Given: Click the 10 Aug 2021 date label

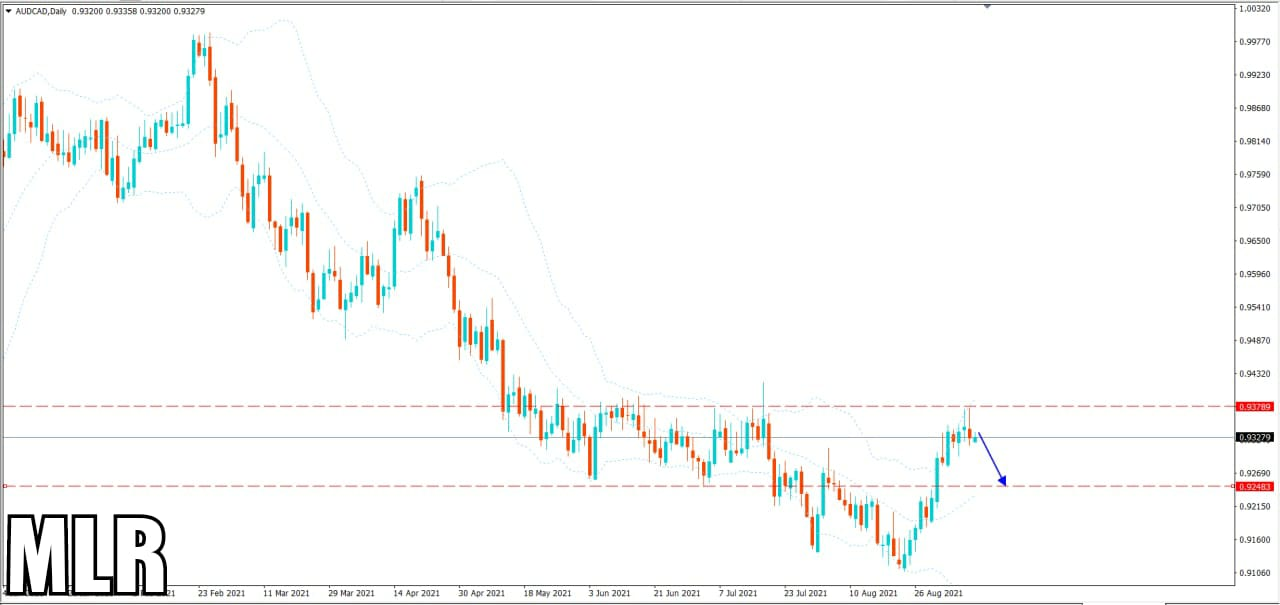Looking at the screenshot, I should 872,593.
